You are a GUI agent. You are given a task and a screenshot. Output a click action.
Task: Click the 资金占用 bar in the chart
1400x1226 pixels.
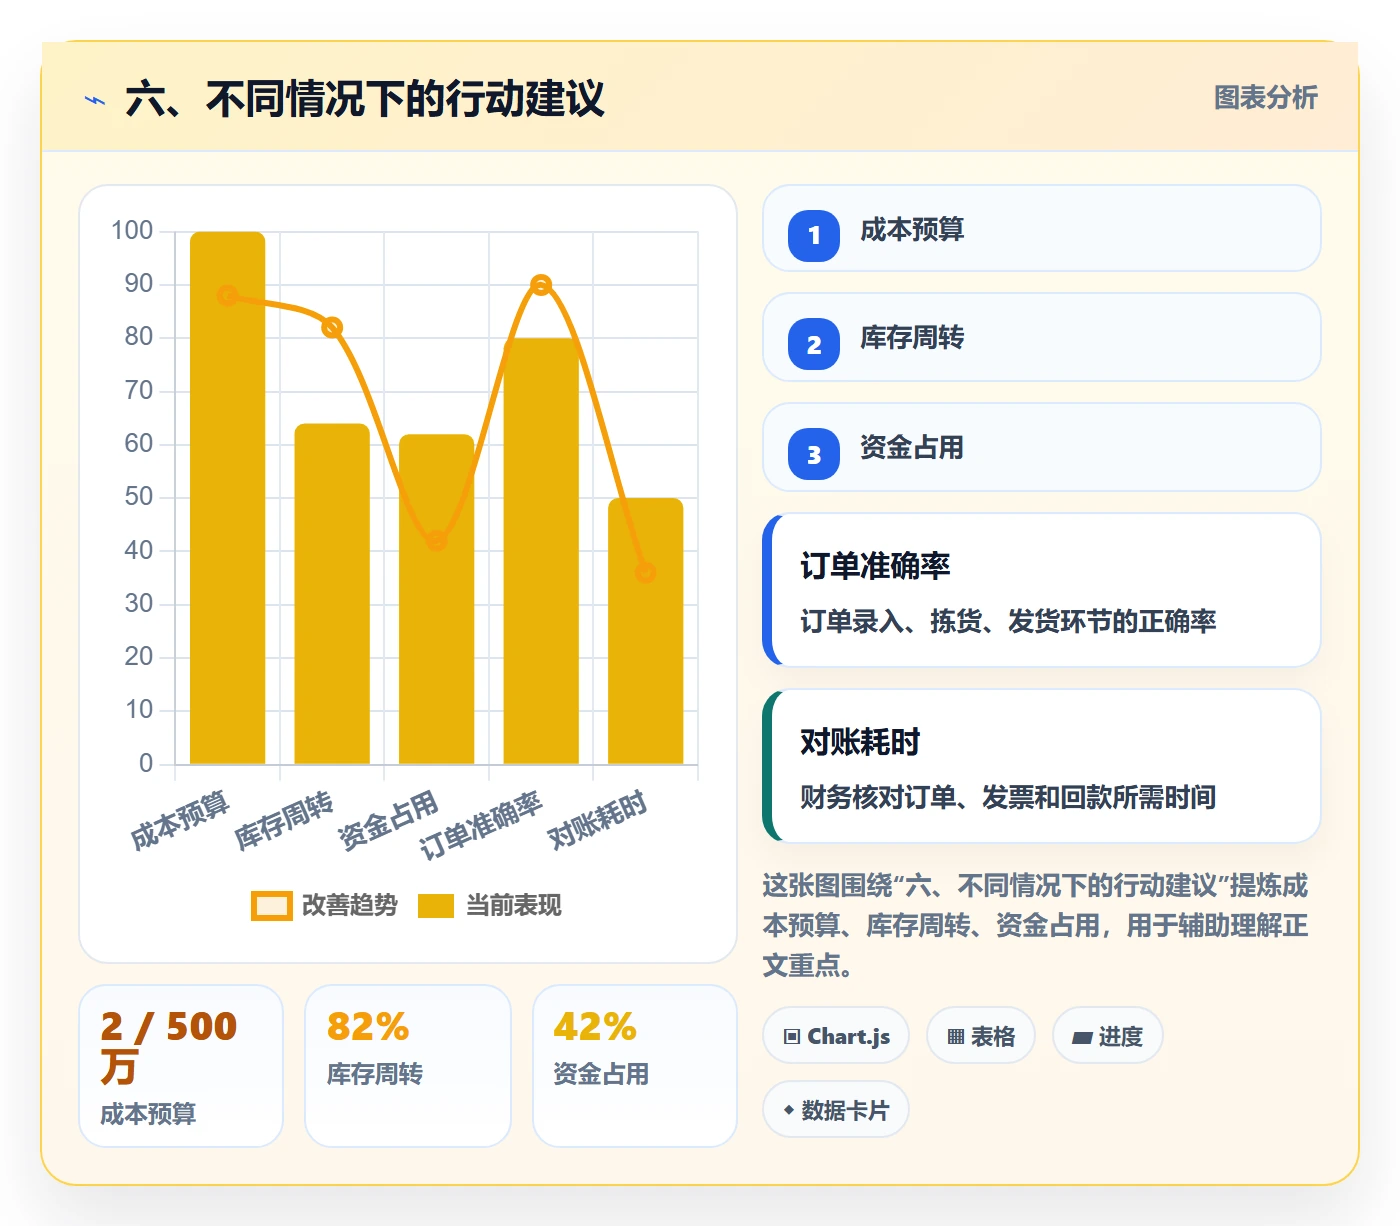pyautogui.click(x=436, y=599)
